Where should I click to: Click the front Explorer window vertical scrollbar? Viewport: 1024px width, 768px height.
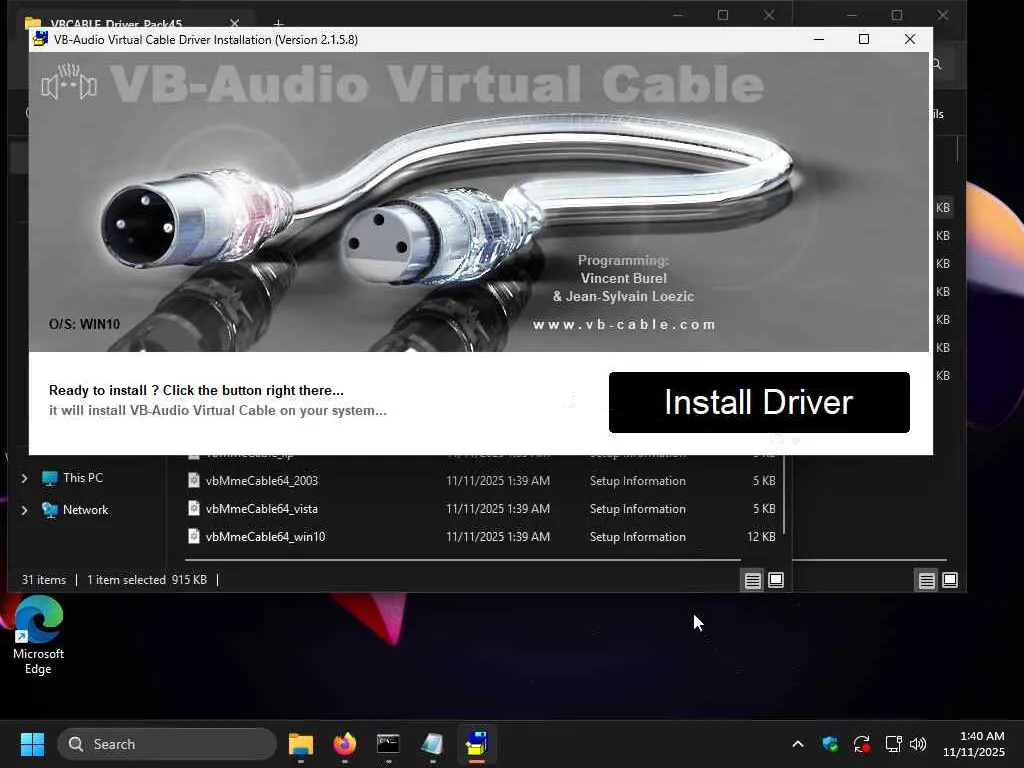[x=784, y=494]
